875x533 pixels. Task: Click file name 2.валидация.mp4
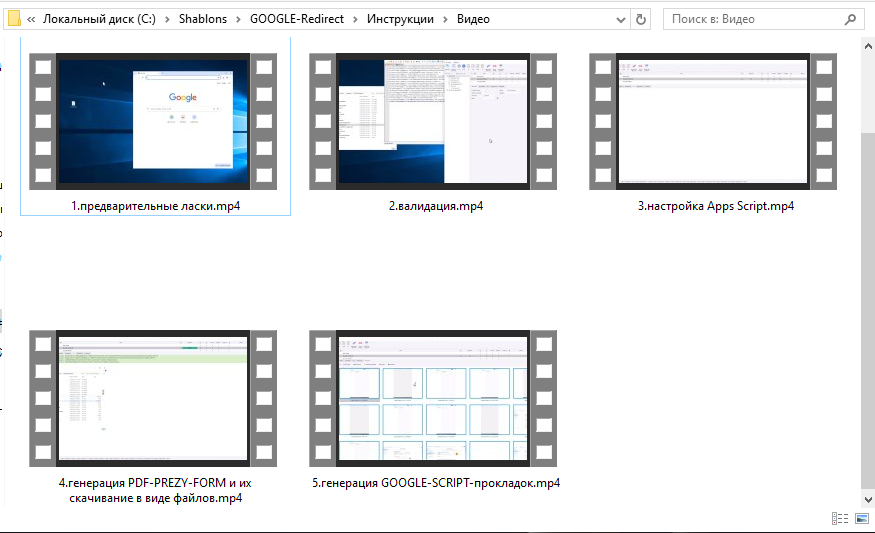436,206
